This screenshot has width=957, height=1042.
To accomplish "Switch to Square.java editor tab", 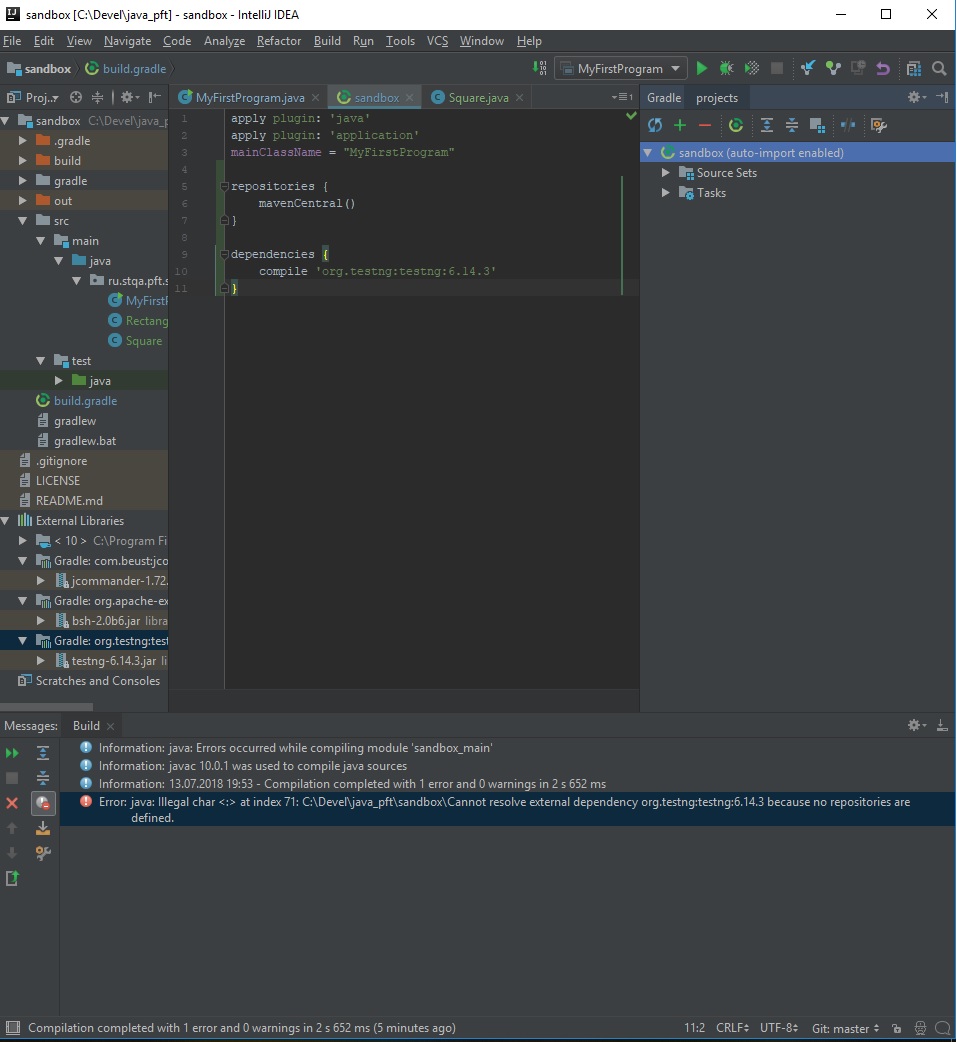I will coord(478,98).
